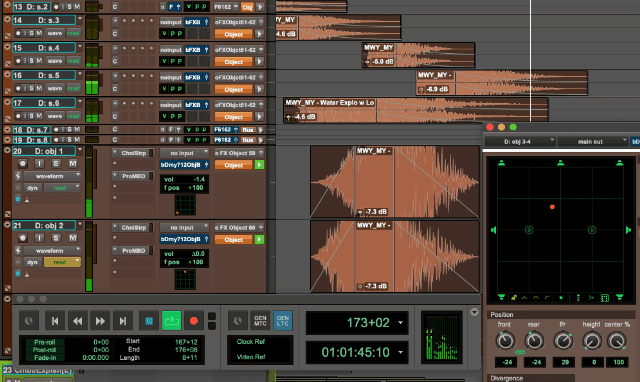
Task: Open the ChnlStrp insert on obj 1
Action: [134, 153]
